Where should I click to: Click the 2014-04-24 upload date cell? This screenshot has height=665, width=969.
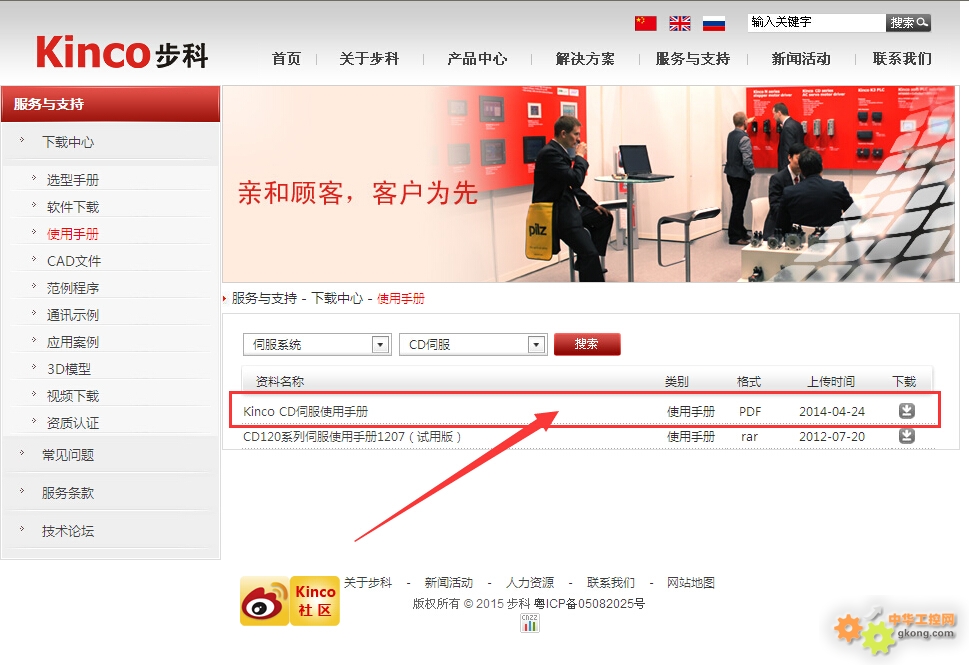[832, 411]
